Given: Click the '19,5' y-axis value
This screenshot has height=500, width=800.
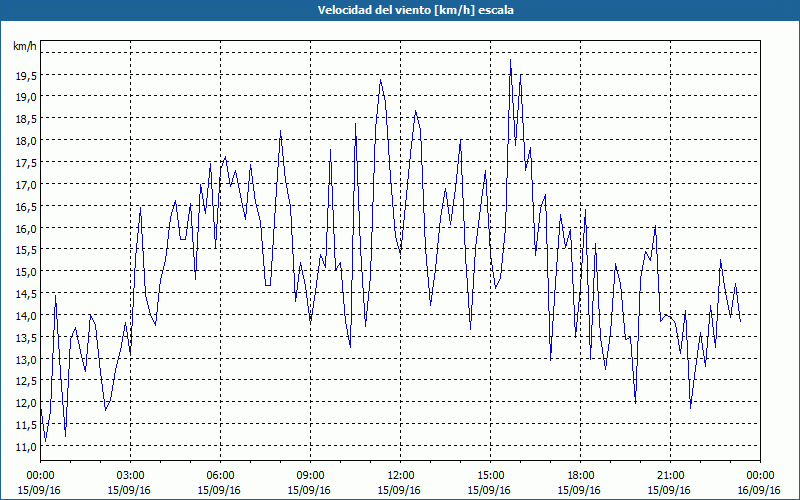Looking at the screenshot, I should point(26,76).
